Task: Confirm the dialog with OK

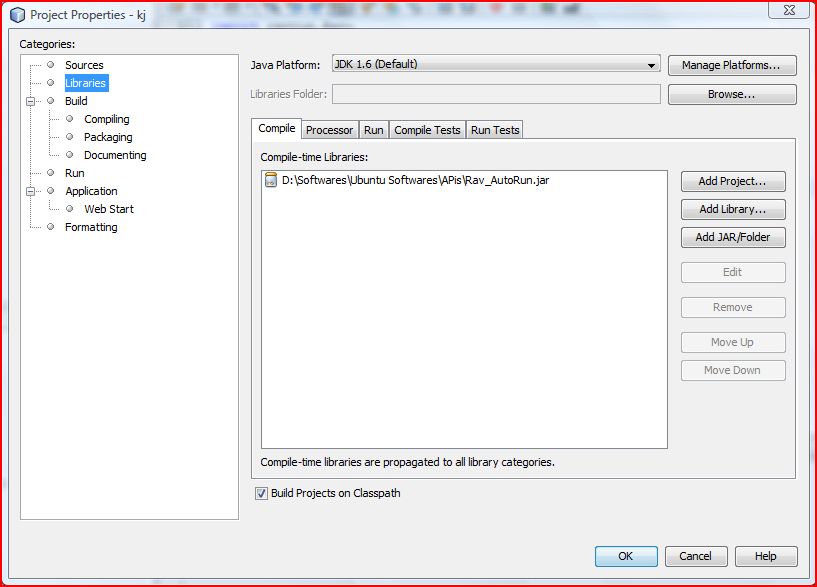Action: [x=626, y=556]
